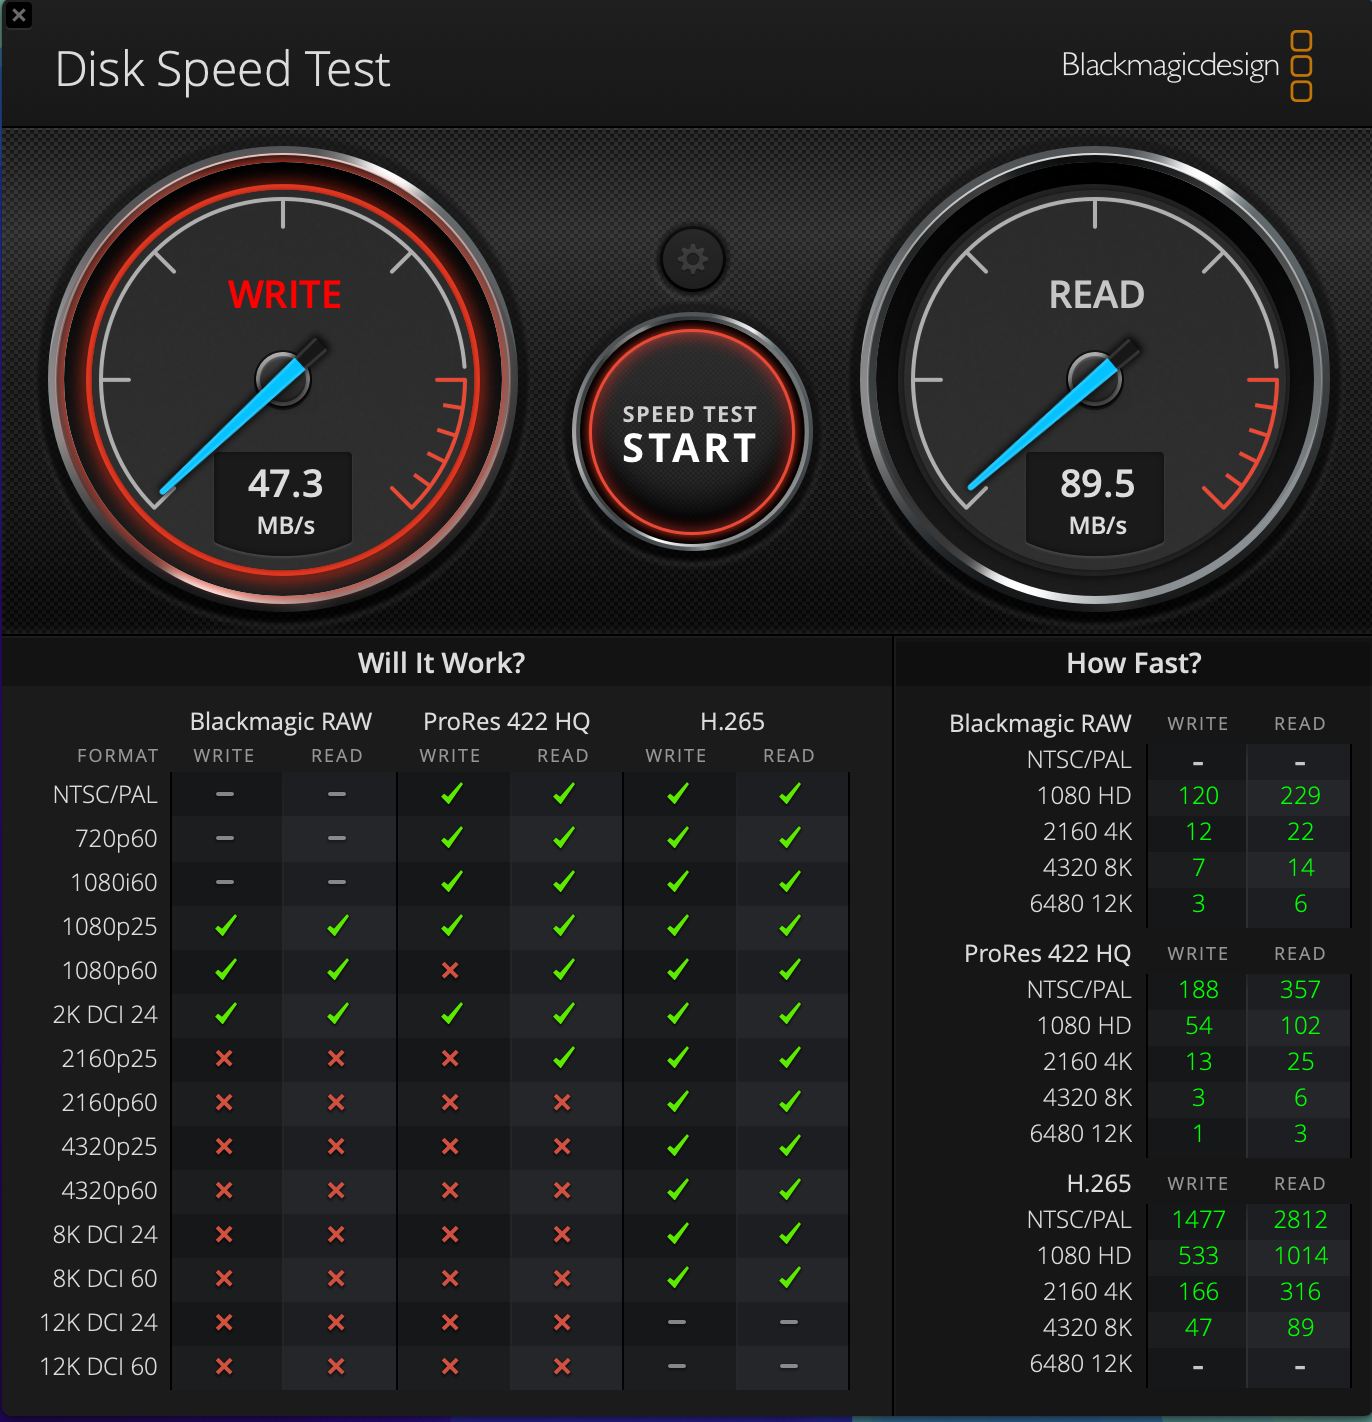Viewport: 1372px width, 1422px height.
Task: Click the ProRes 422 HQ write checkmark for 720p60
Action: [x=451, y=838]
